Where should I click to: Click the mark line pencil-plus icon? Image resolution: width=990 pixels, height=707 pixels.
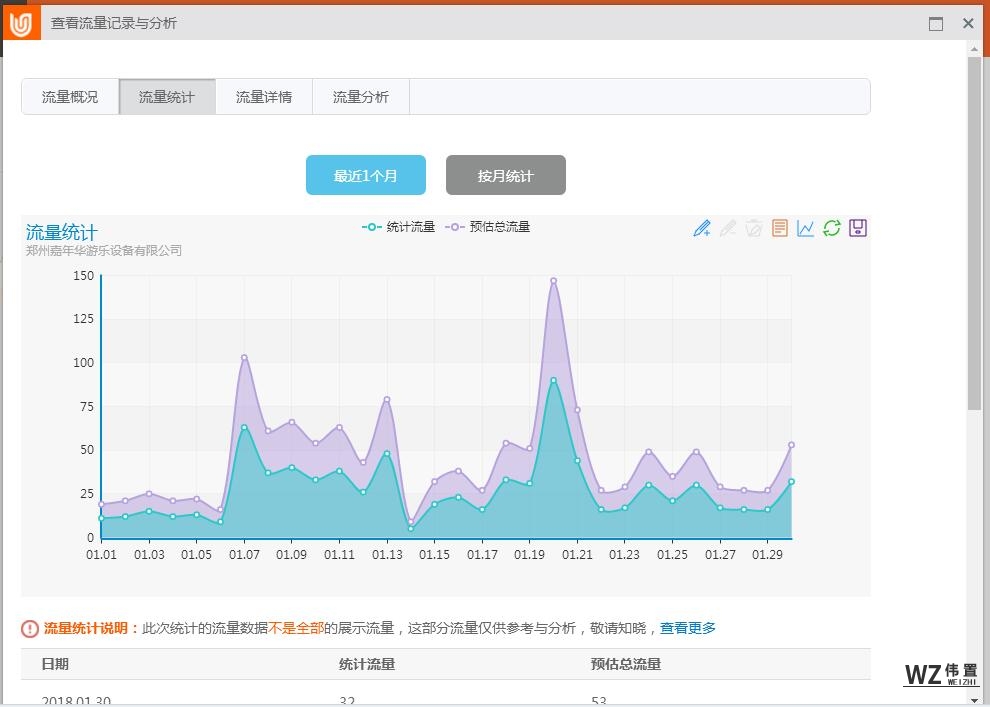click(702, 228)
